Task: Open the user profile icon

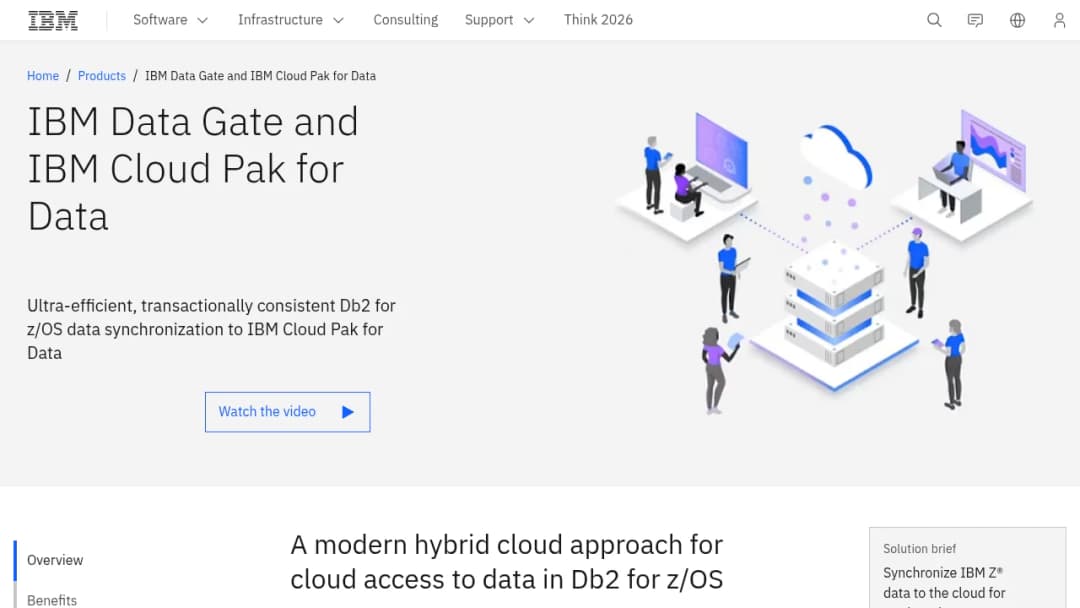Action: (x=1059, y=20)
